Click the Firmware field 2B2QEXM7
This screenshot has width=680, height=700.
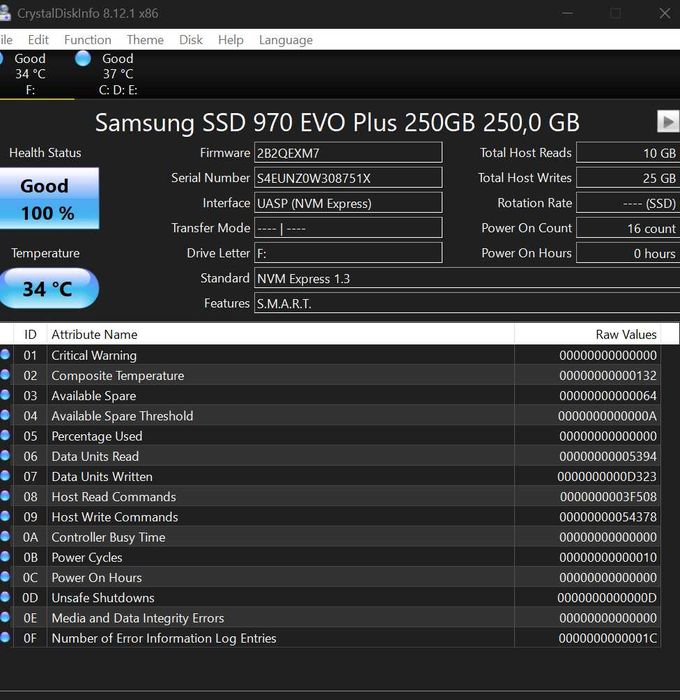pos(348,153)
